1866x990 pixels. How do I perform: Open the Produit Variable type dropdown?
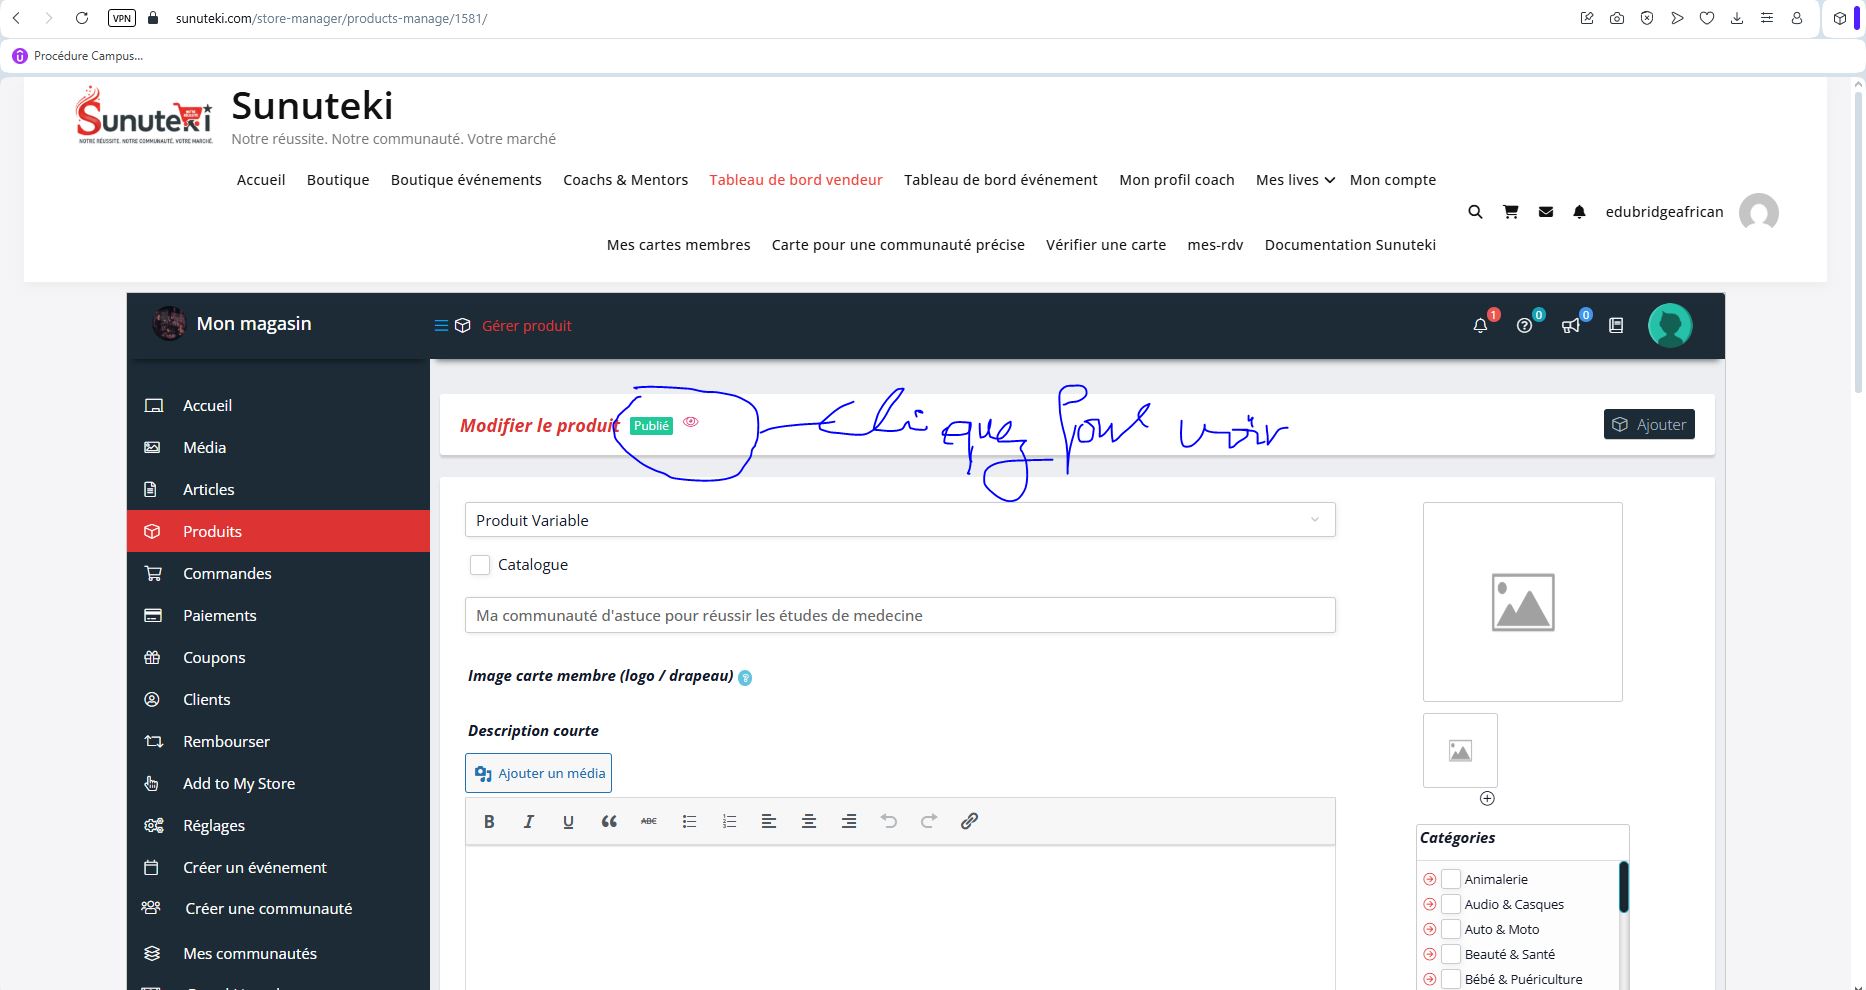click(x=900, y=520)
